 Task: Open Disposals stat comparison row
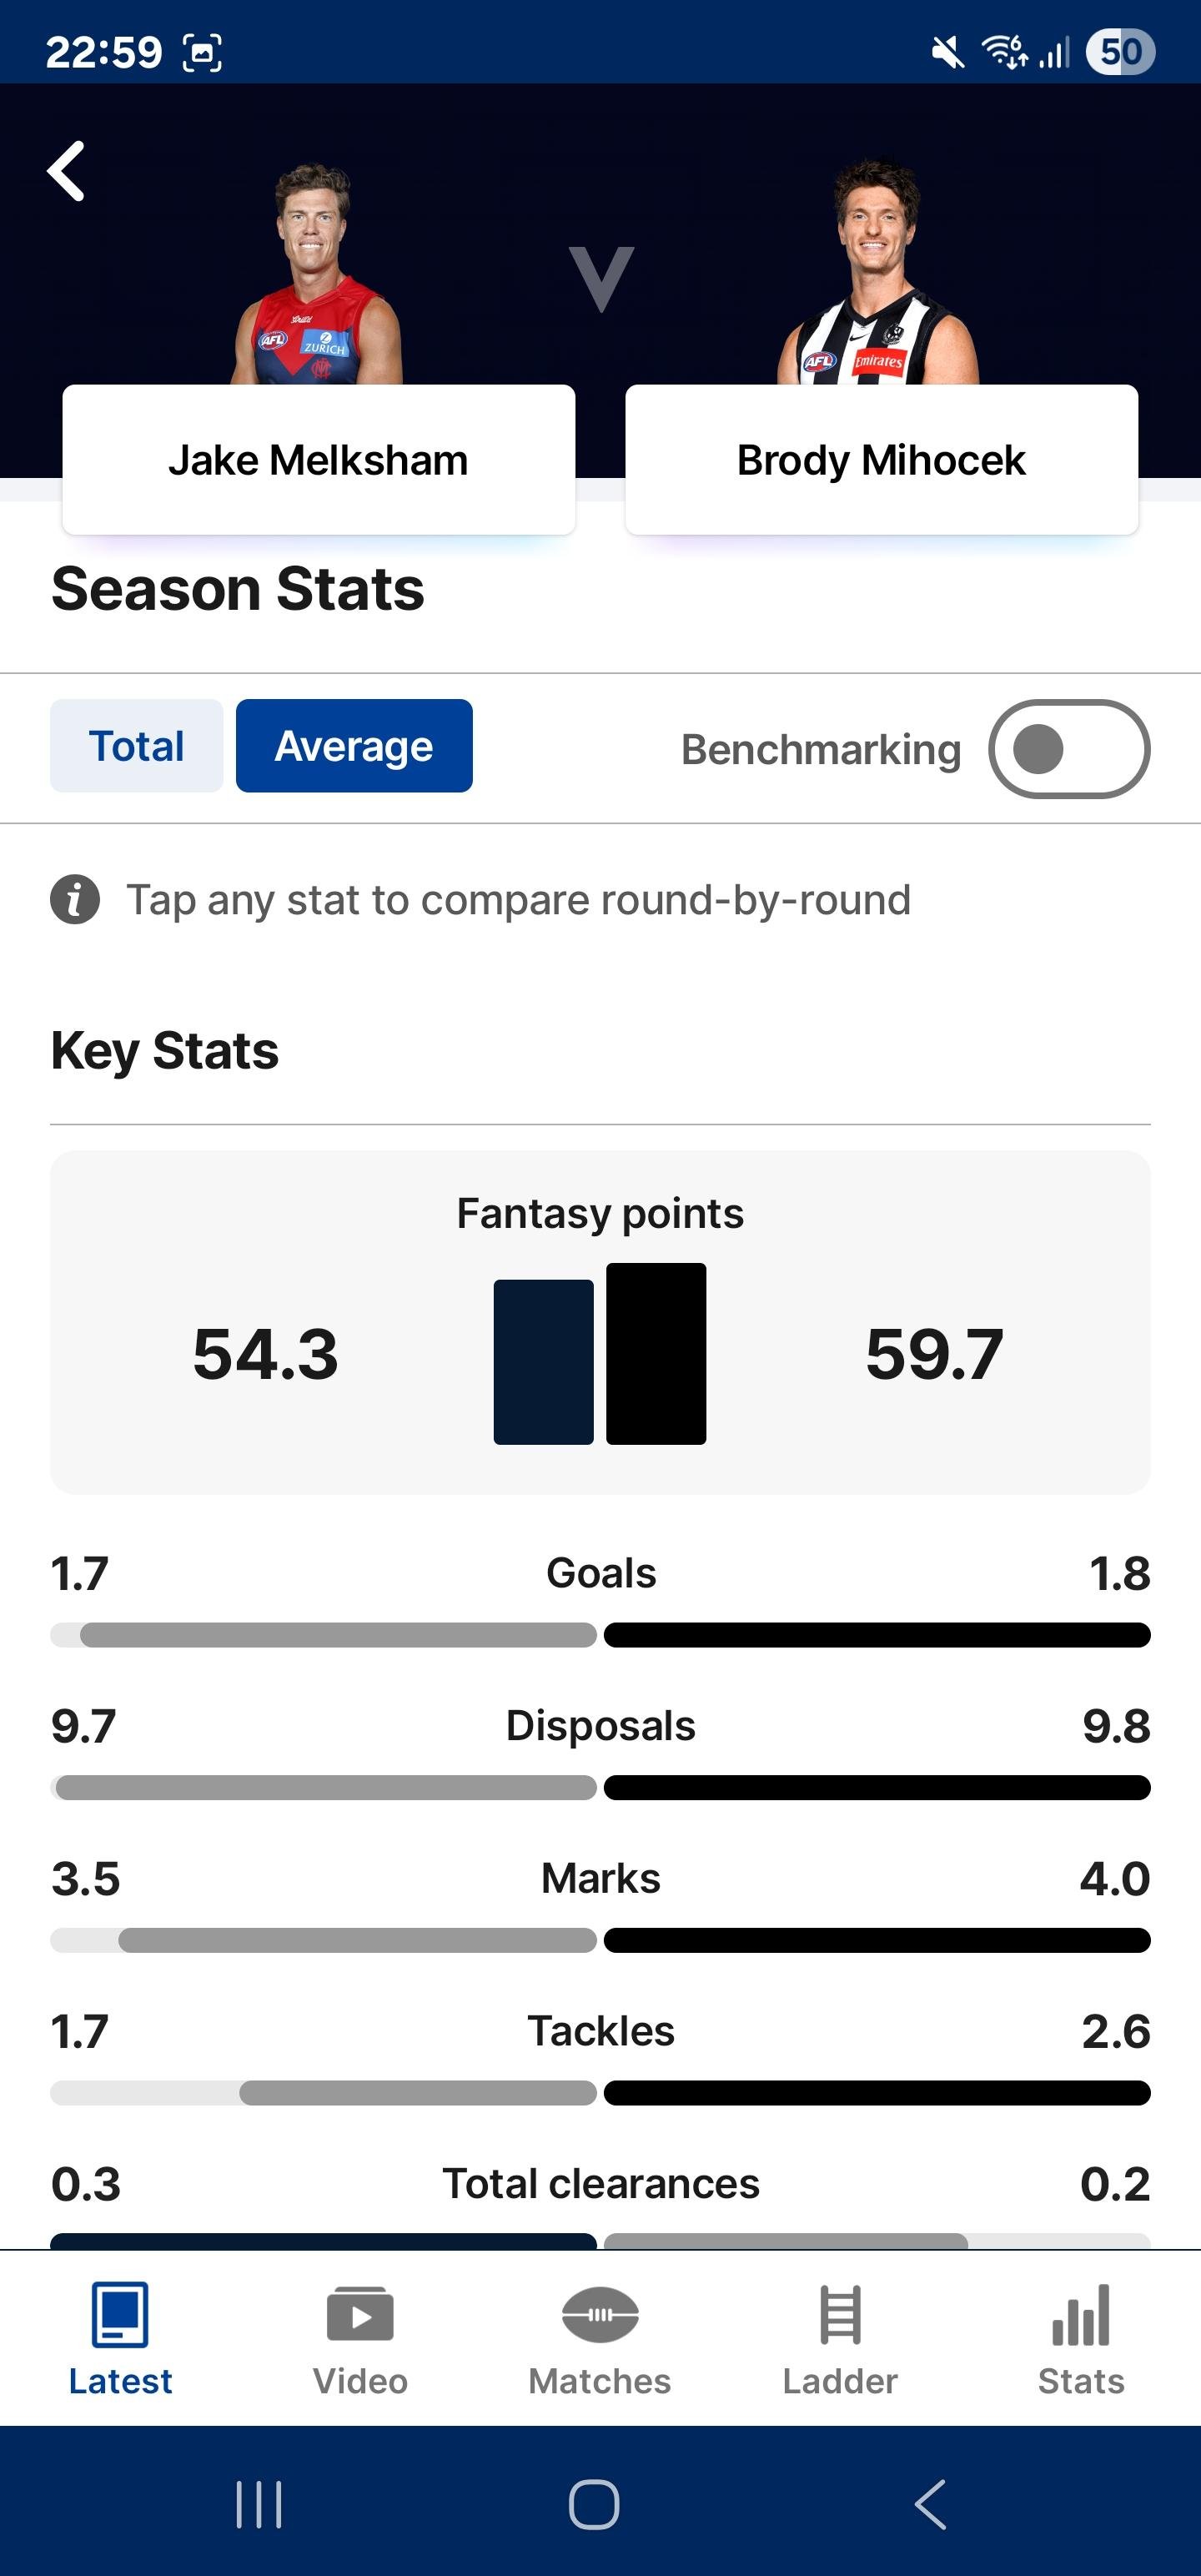(600, 1751)
